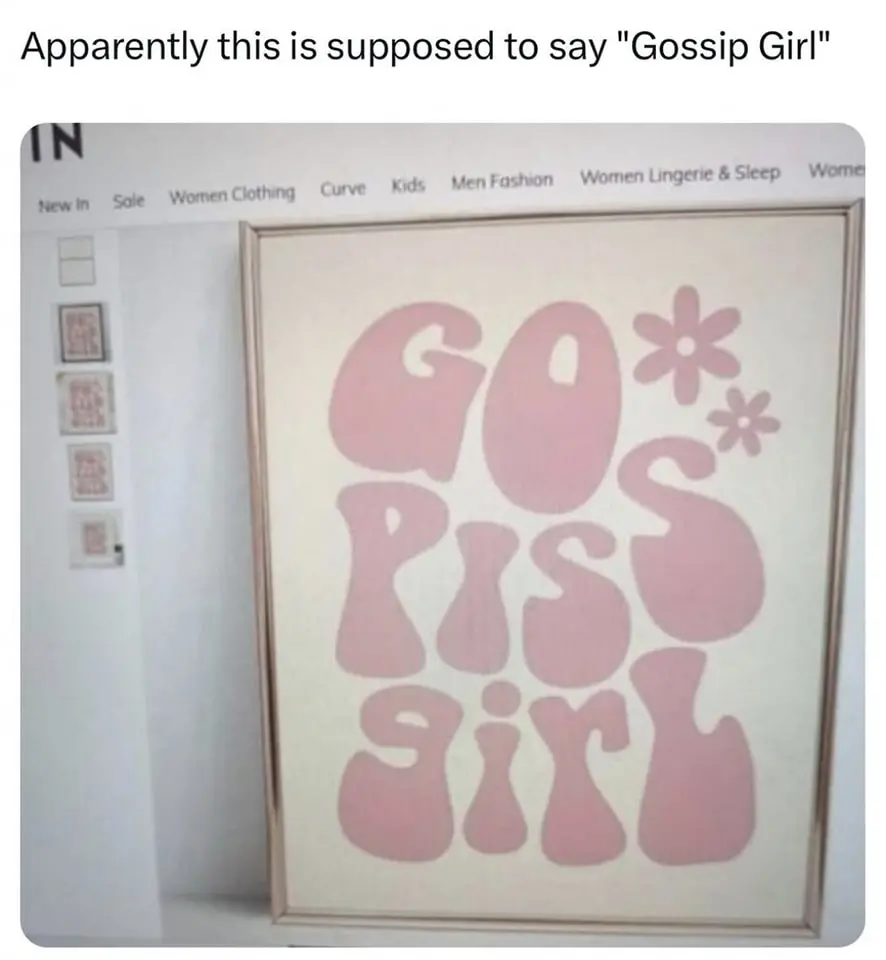Click the cut-off Wome menu item
The image size is (886, 960).
[x=836, y=170]
